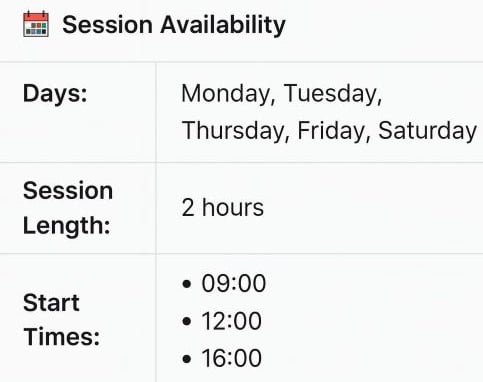Screen dimensions: 483x382
Task: Click the 09:00 start time
Action: [234, 284]
